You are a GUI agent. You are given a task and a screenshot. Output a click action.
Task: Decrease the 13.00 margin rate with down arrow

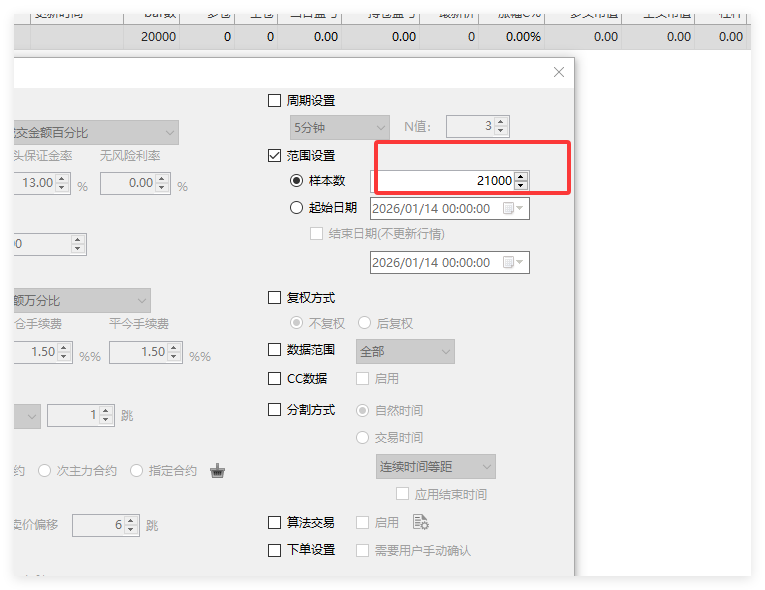pos(63,189)
